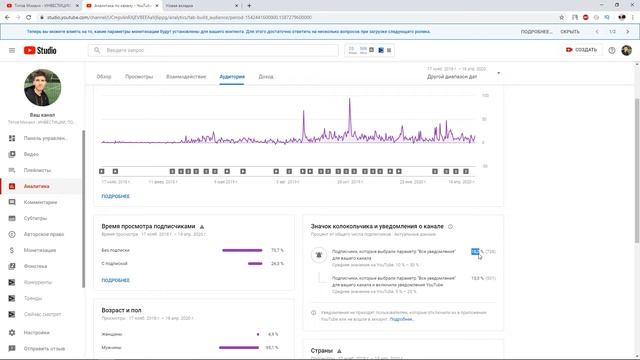Image resolution: width=640 pixels, height=360 pixels.
Task: Open the Dashboard item in the sidebar
Action: (41, 138)
